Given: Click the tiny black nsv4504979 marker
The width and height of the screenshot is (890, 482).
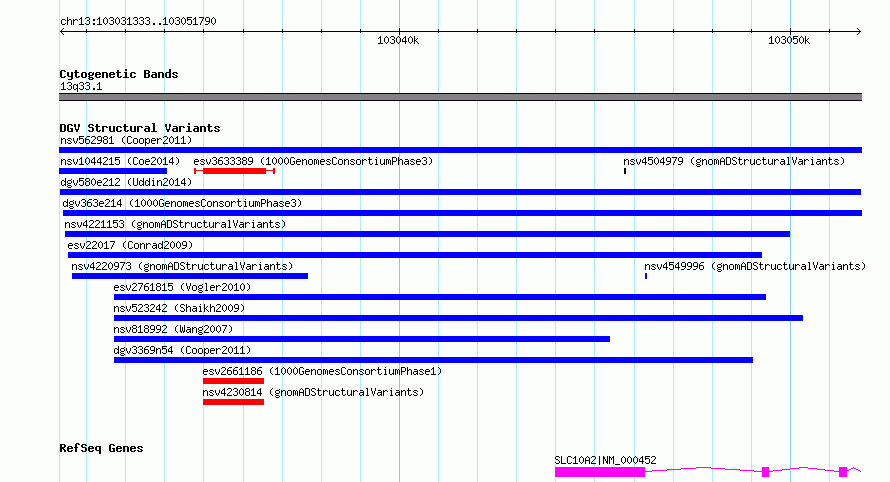Looking at the screenshot, I should click(625, 171).
